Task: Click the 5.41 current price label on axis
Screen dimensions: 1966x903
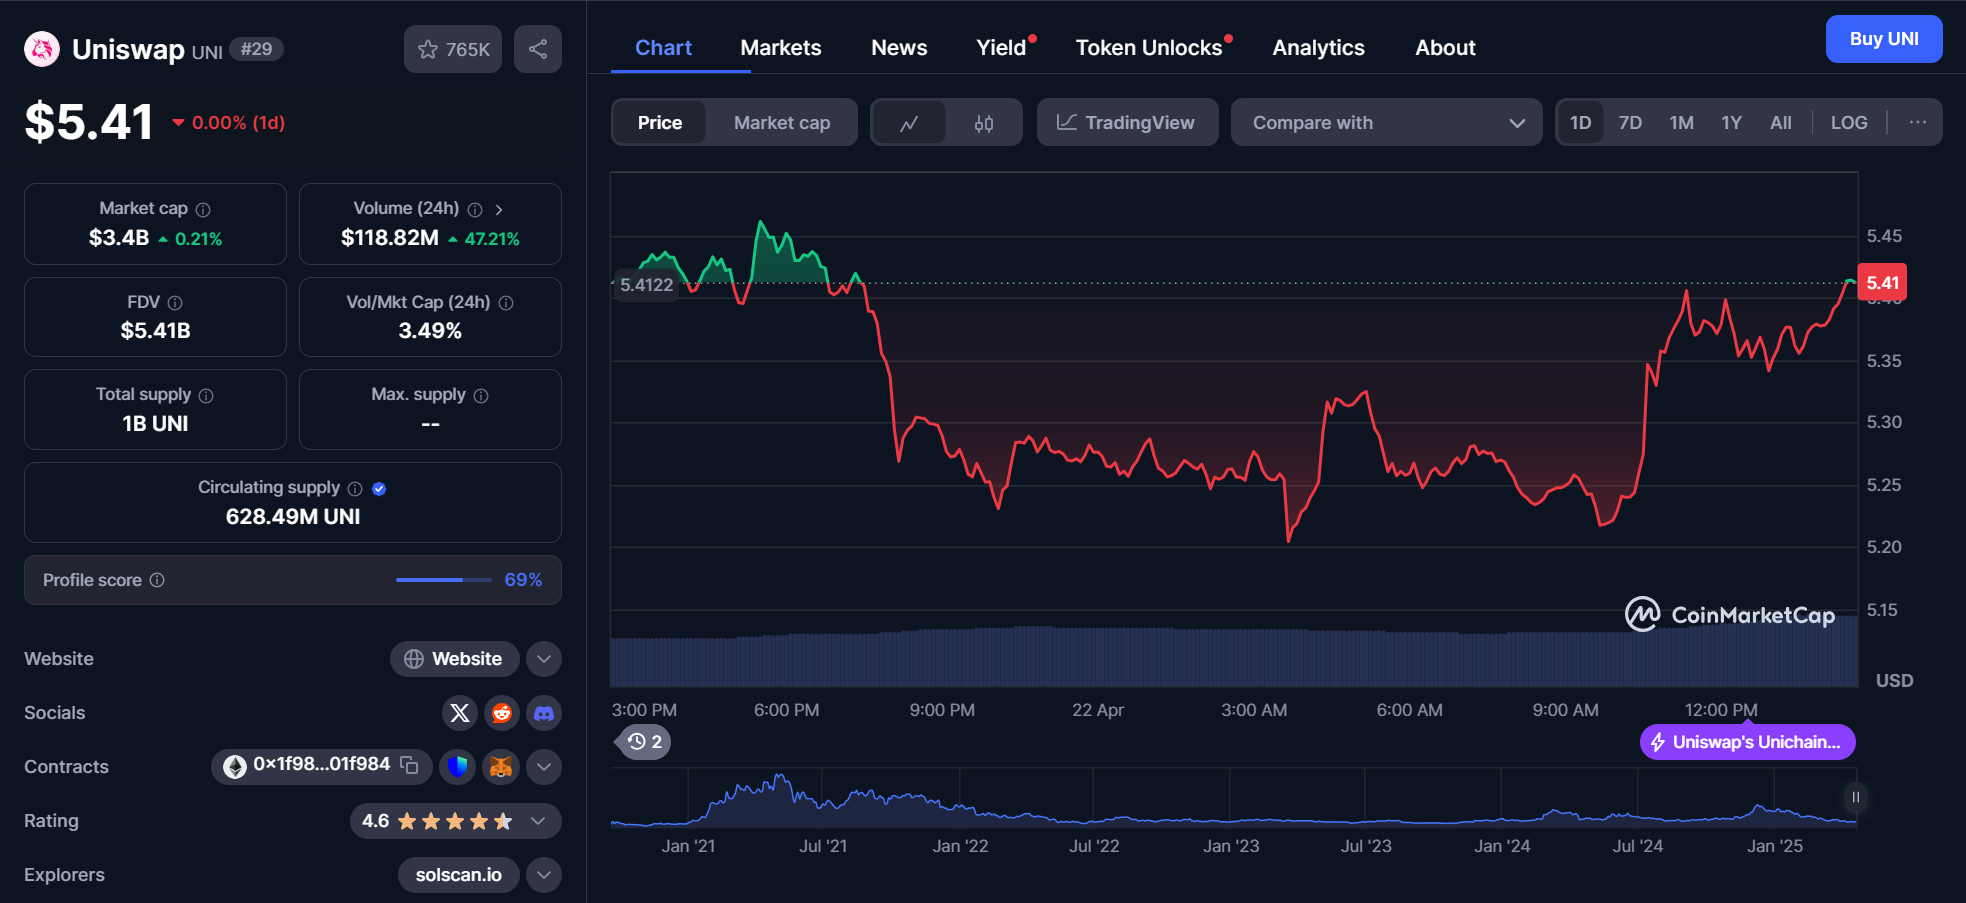Action: tap(1882, 282)
